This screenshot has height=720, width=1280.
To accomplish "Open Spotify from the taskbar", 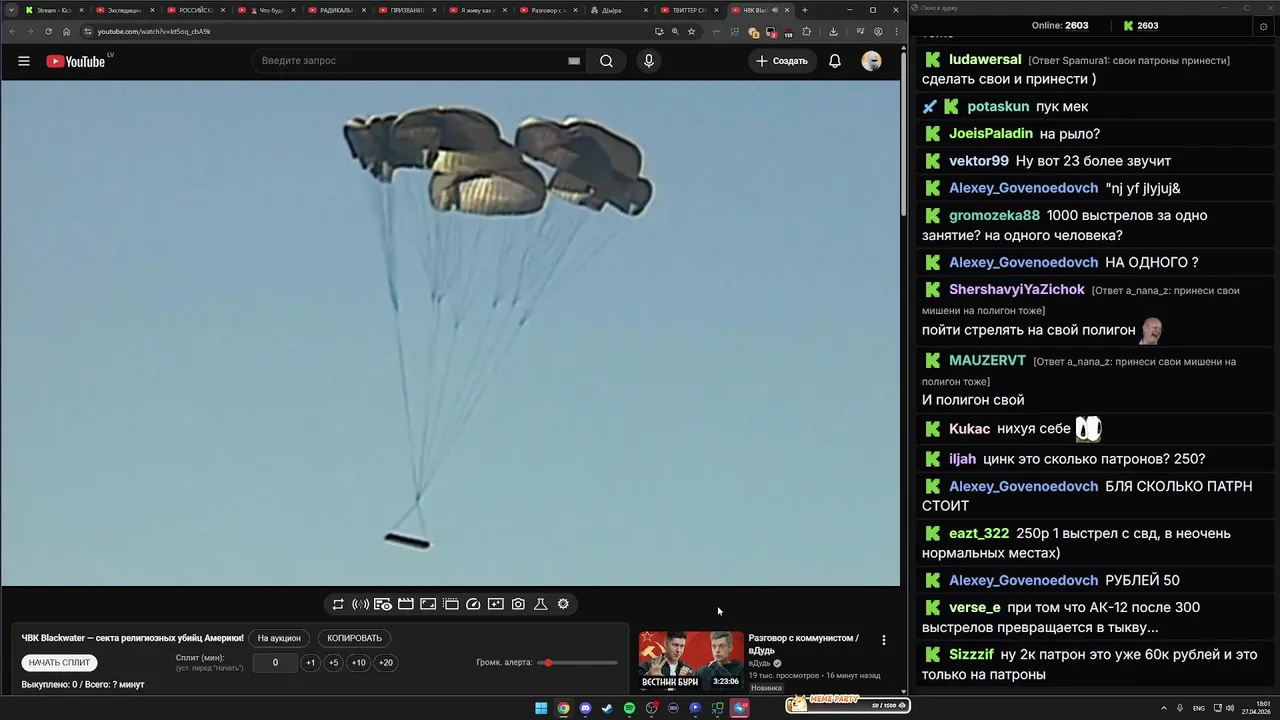I will [x=629, y=708].
